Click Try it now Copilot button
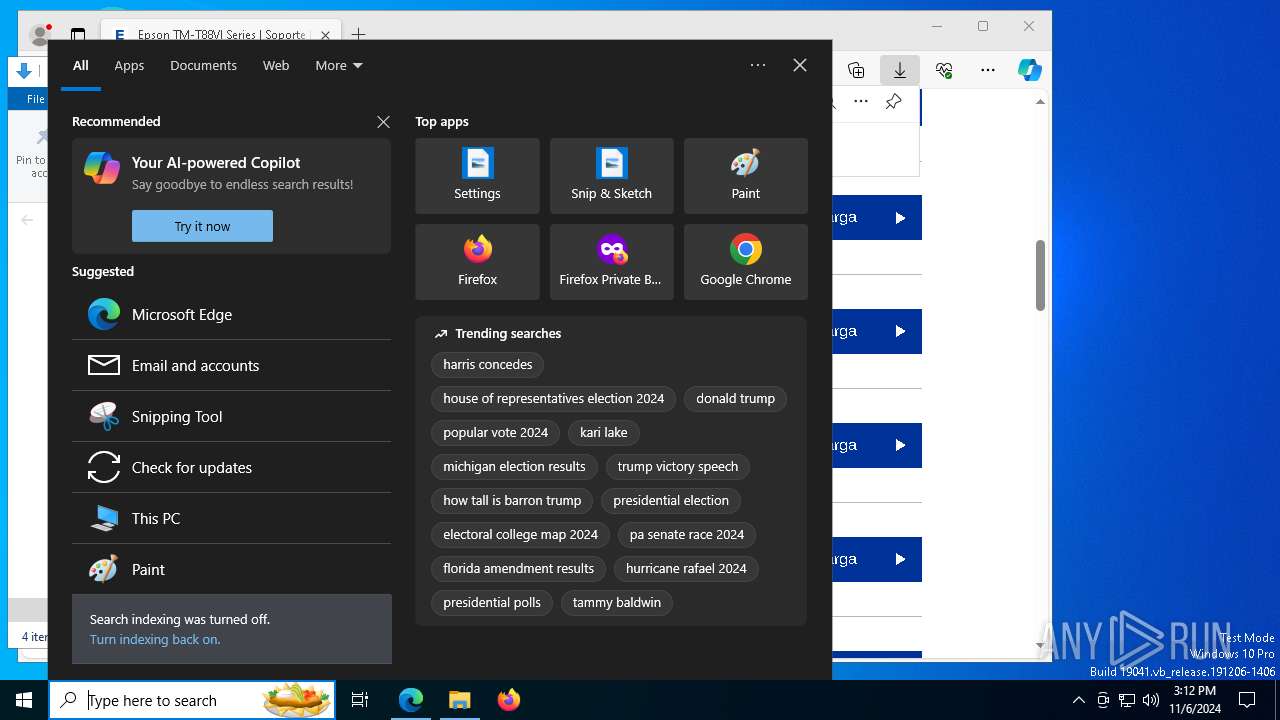The image size is (1280, 720). click(202, 226)
